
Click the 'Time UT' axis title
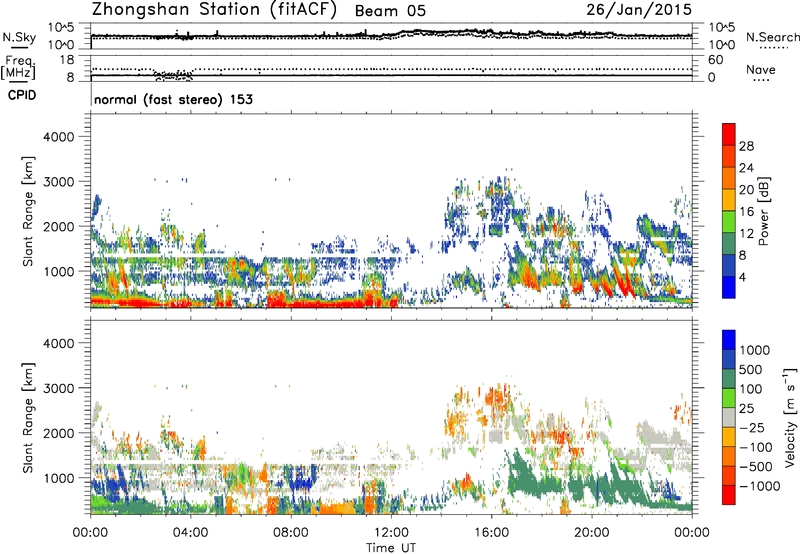pos(391,548)
